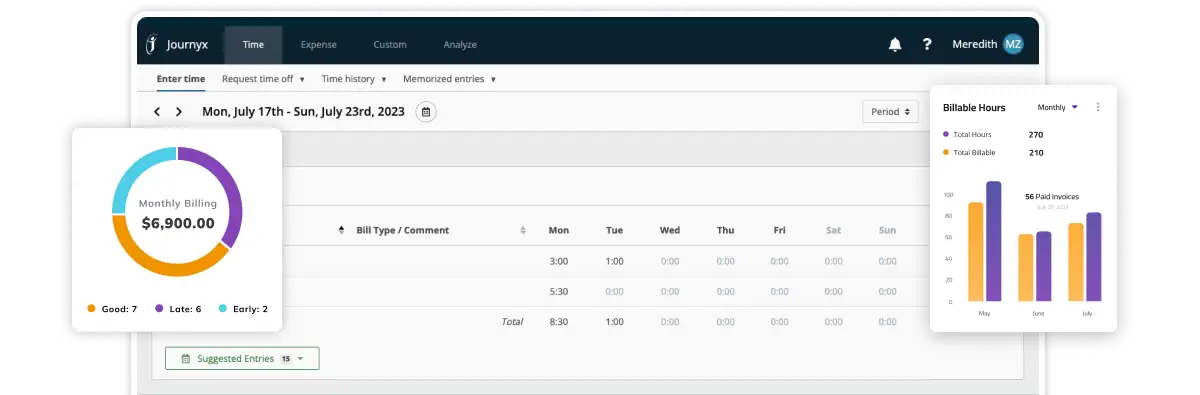
Task: Click the purple Late donut segment
Action: coord(228,192)
